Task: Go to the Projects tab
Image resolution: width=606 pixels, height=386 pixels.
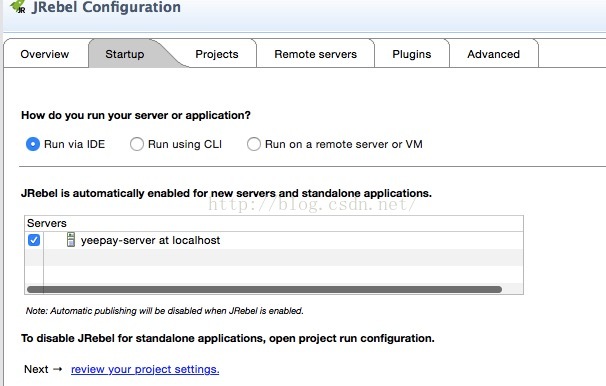Action: pos(217,54)
